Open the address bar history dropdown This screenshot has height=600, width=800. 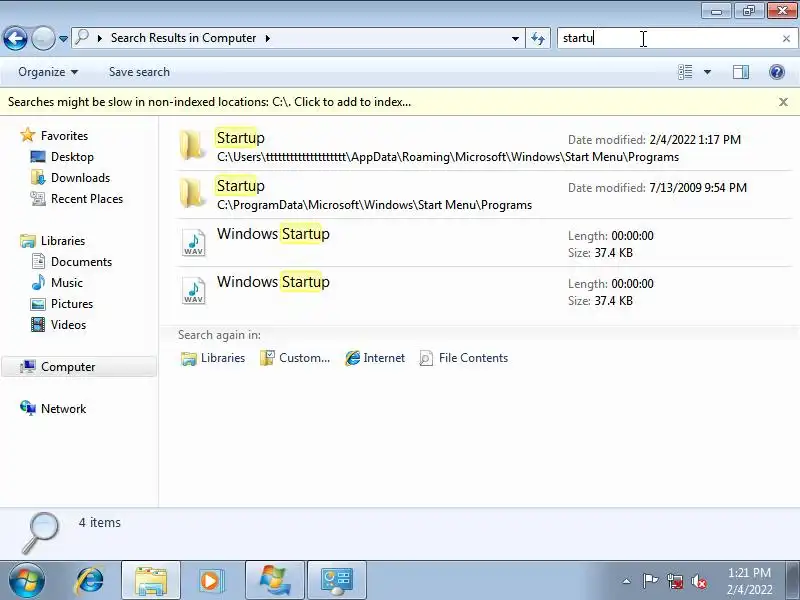pyautogui.click(x=515, y=38)
